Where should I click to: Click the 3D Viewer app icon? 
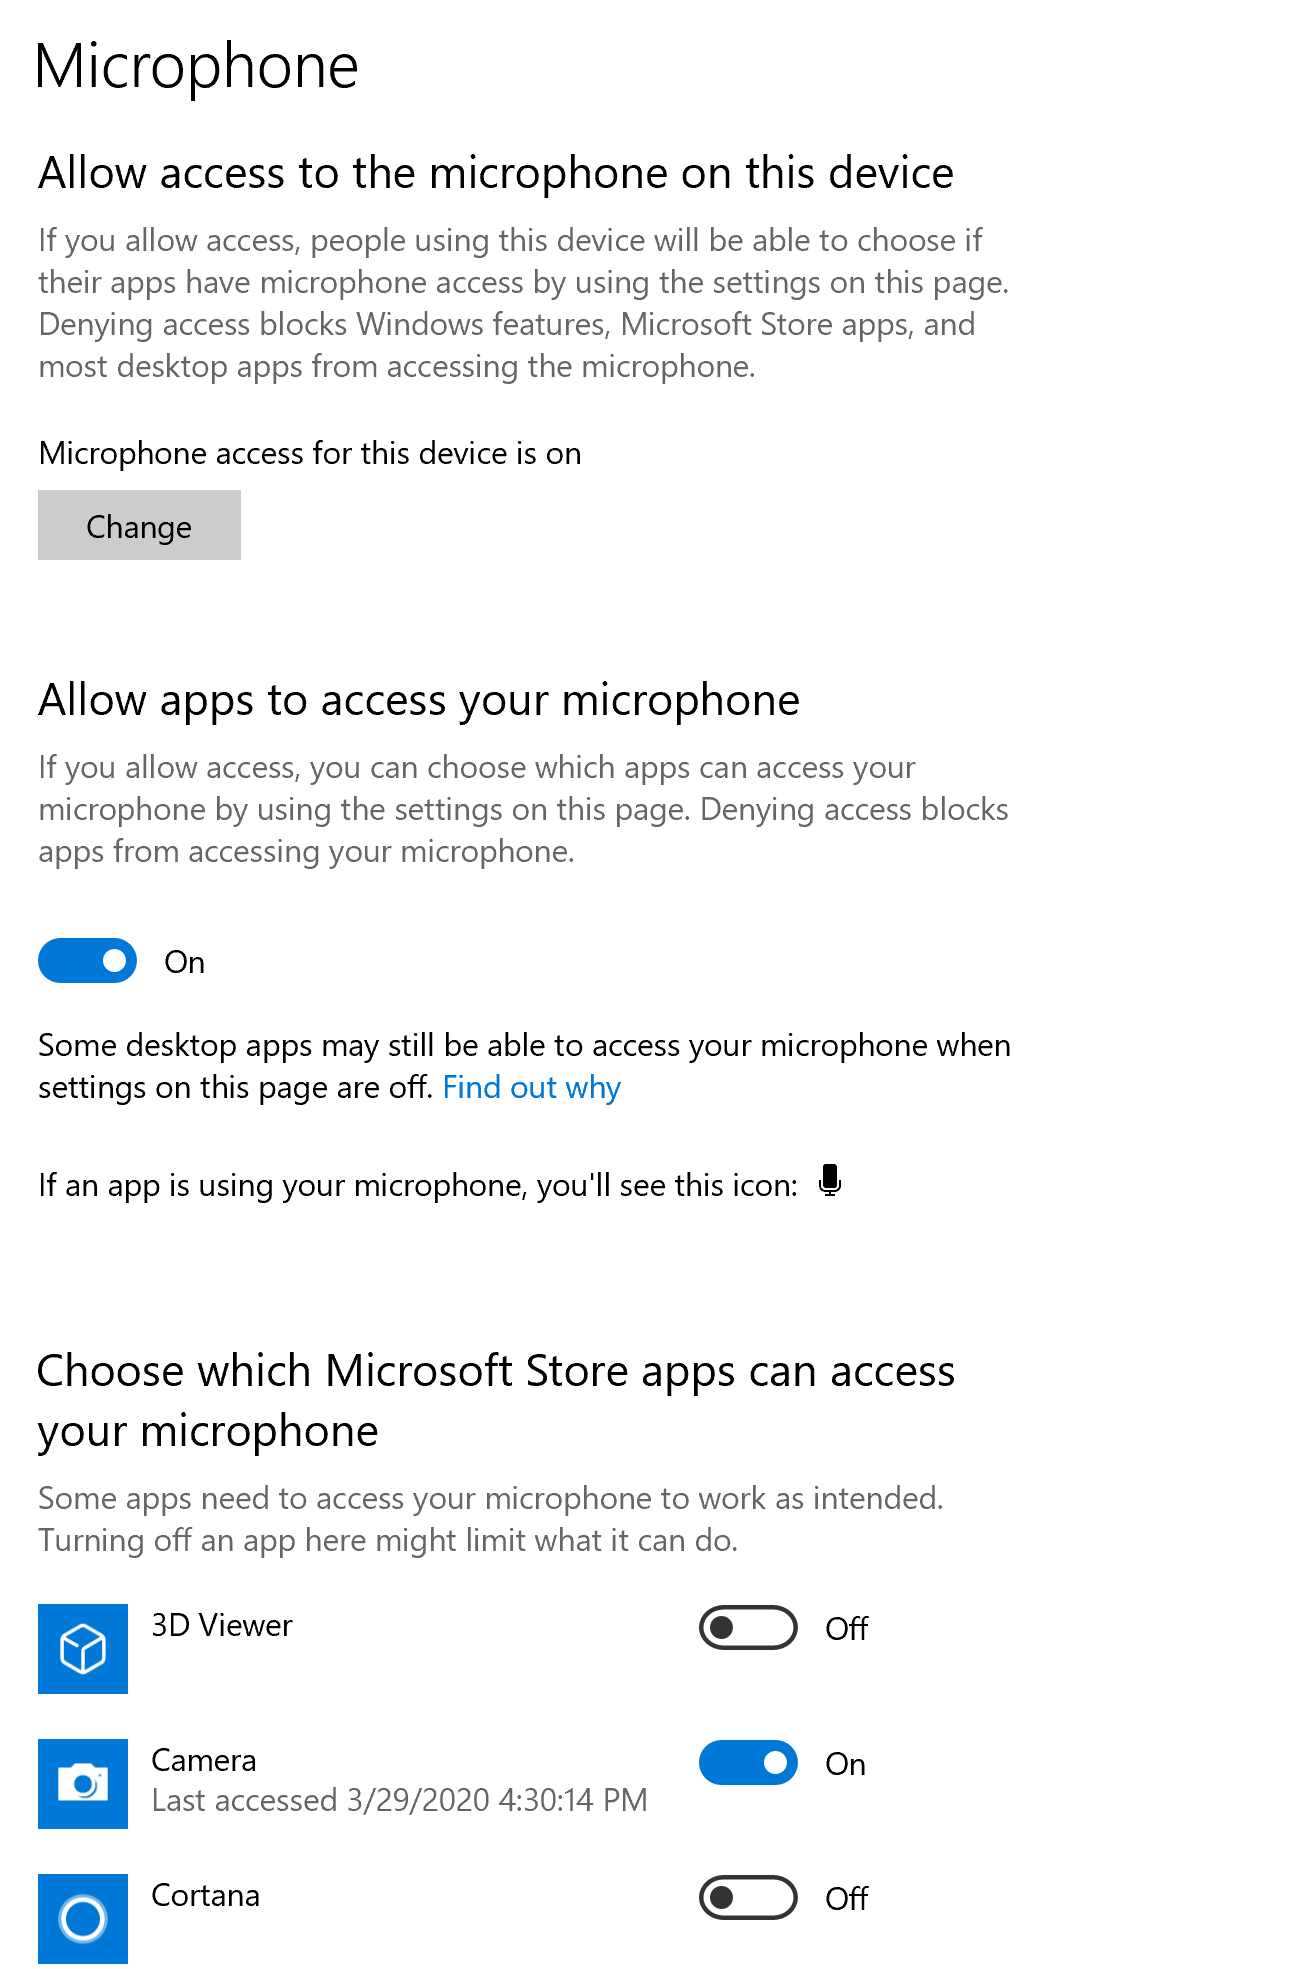click(83, 1648)
